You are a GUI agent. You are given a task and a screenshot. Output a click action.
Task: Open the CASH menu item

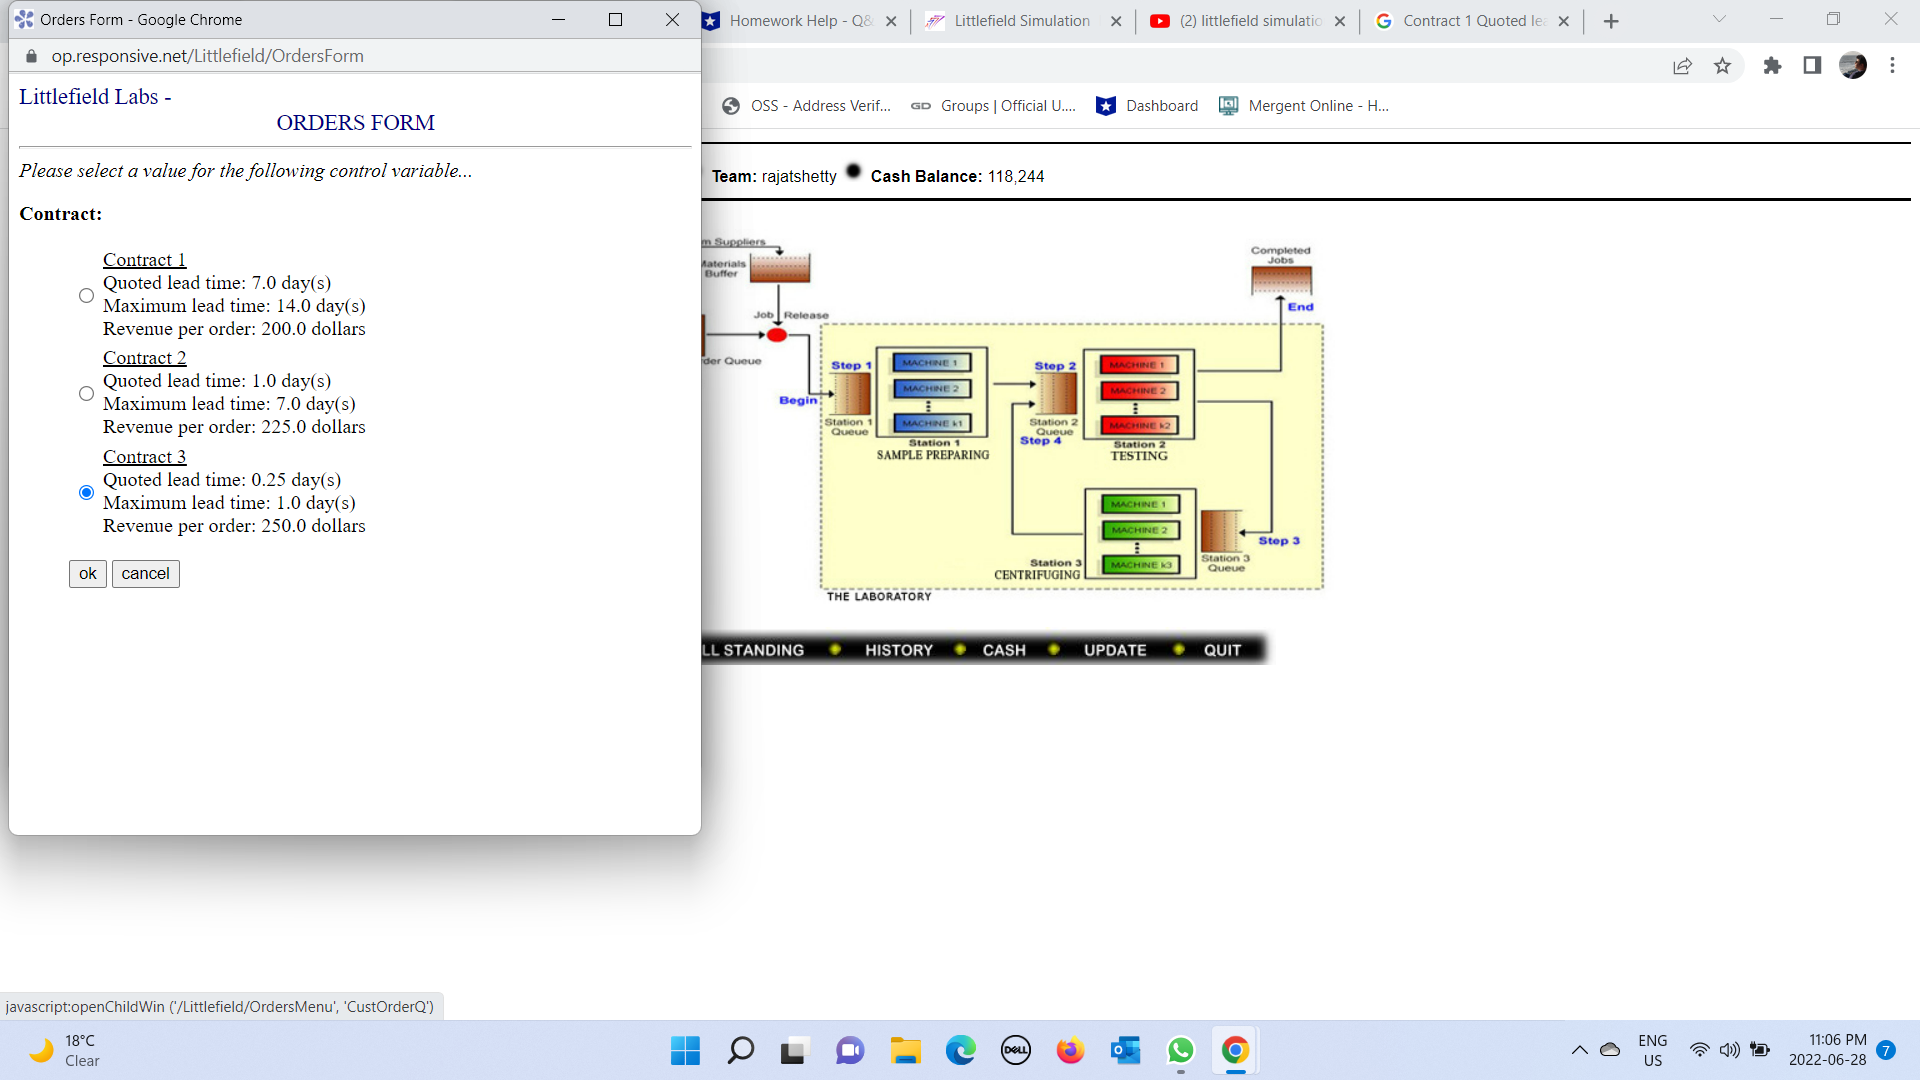tap(1004, 650)
